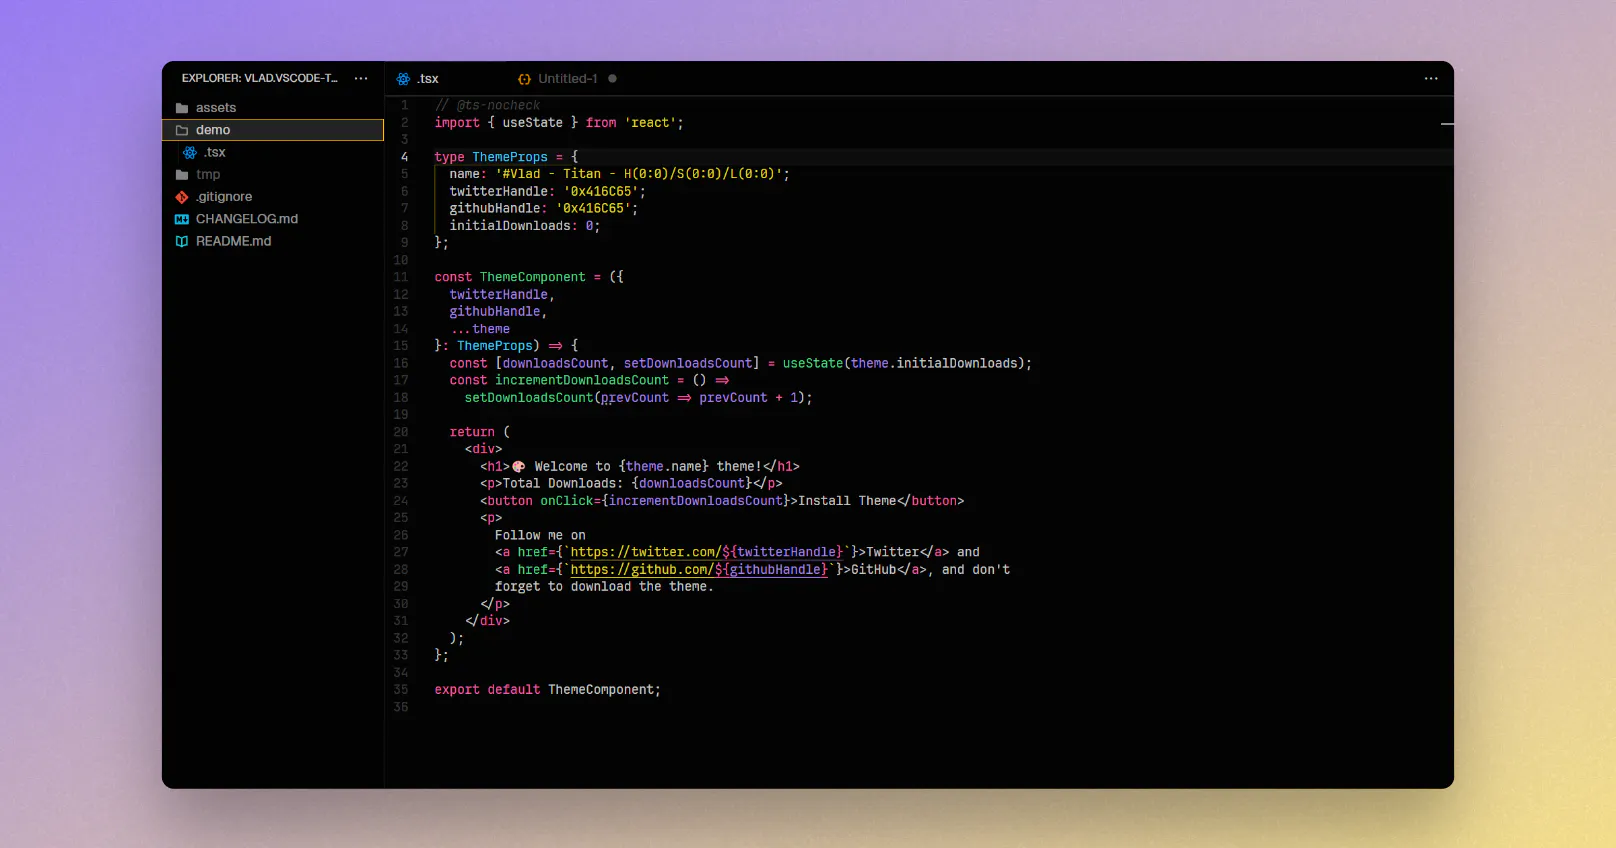Image resolution: width=1616 pixels, height=848 pixels.
Task: Click the 'react' string literal
Action: pyautogui.click(x=650, y=123)
